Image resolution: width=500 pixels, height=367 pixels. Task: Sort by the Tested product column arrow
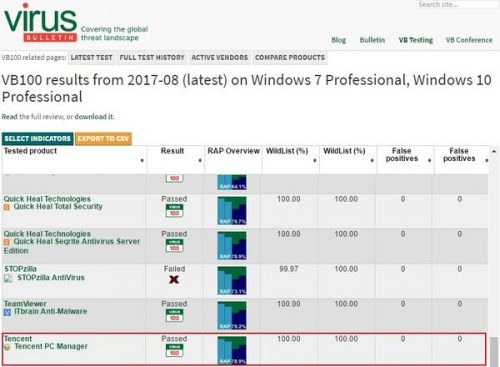(x=142, y=160)
